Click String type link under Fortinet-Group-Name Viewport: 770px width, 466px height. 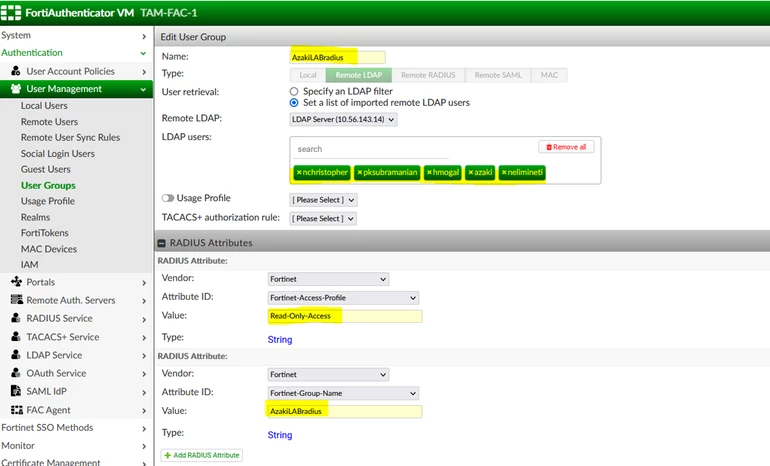pos(280,435)
